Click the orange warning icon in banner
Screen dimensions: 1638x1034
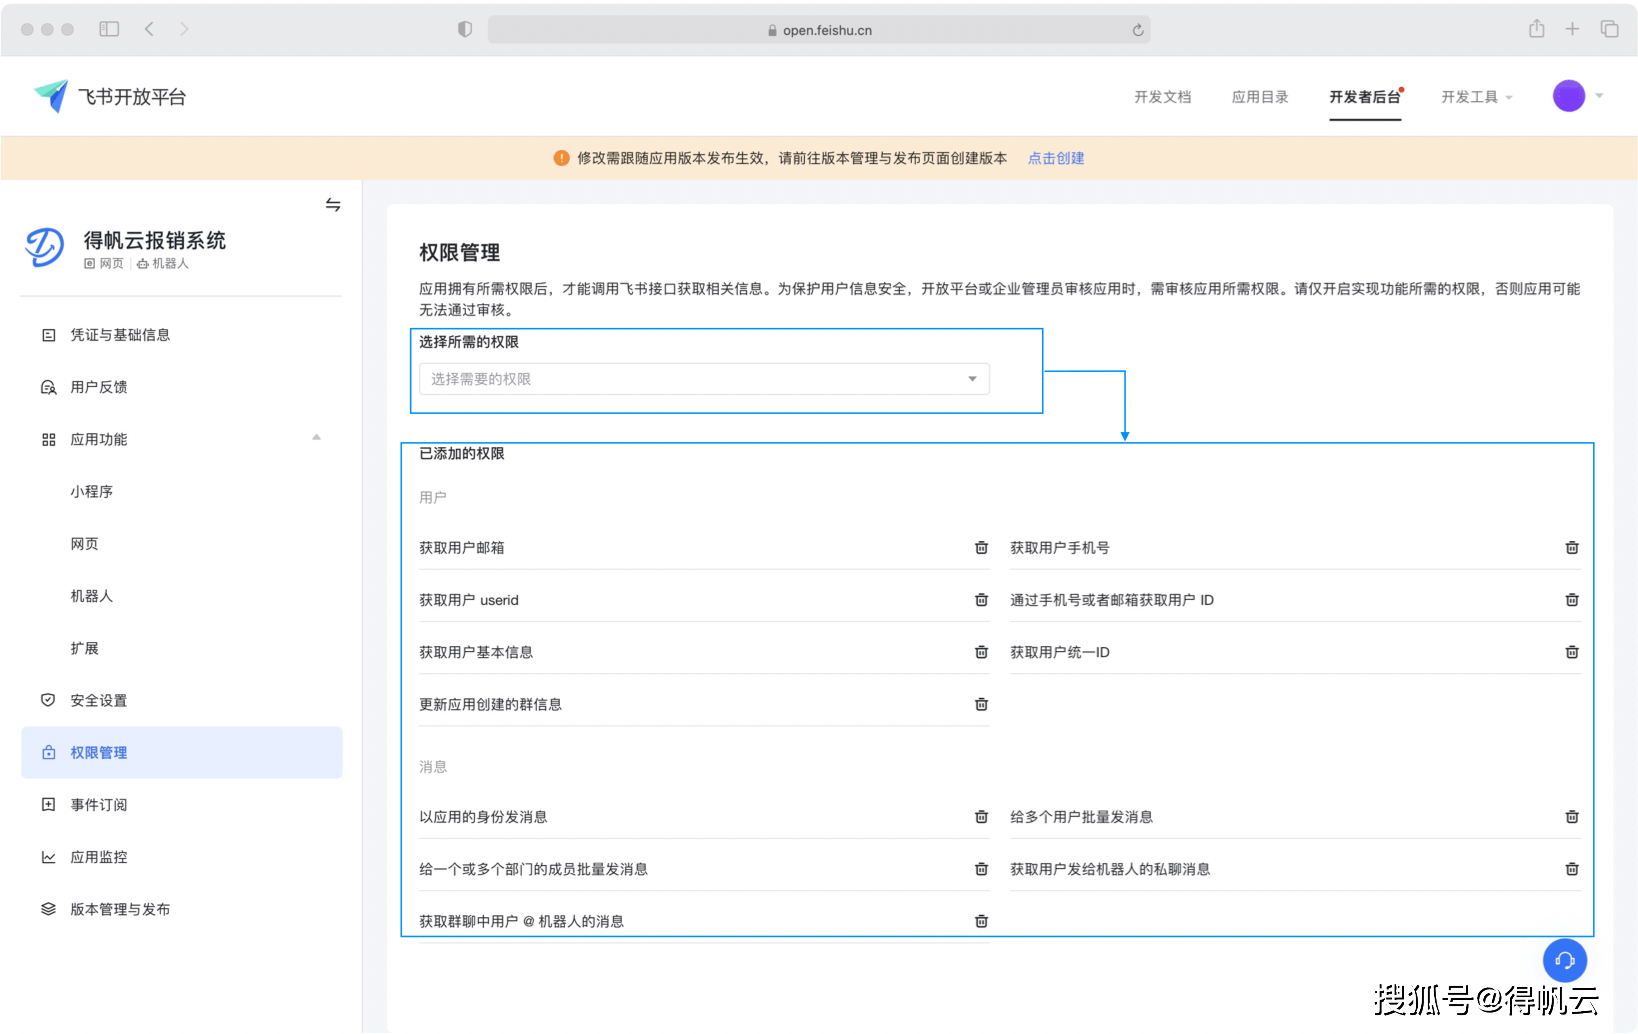pyautogui.click(x=561, y=158)
